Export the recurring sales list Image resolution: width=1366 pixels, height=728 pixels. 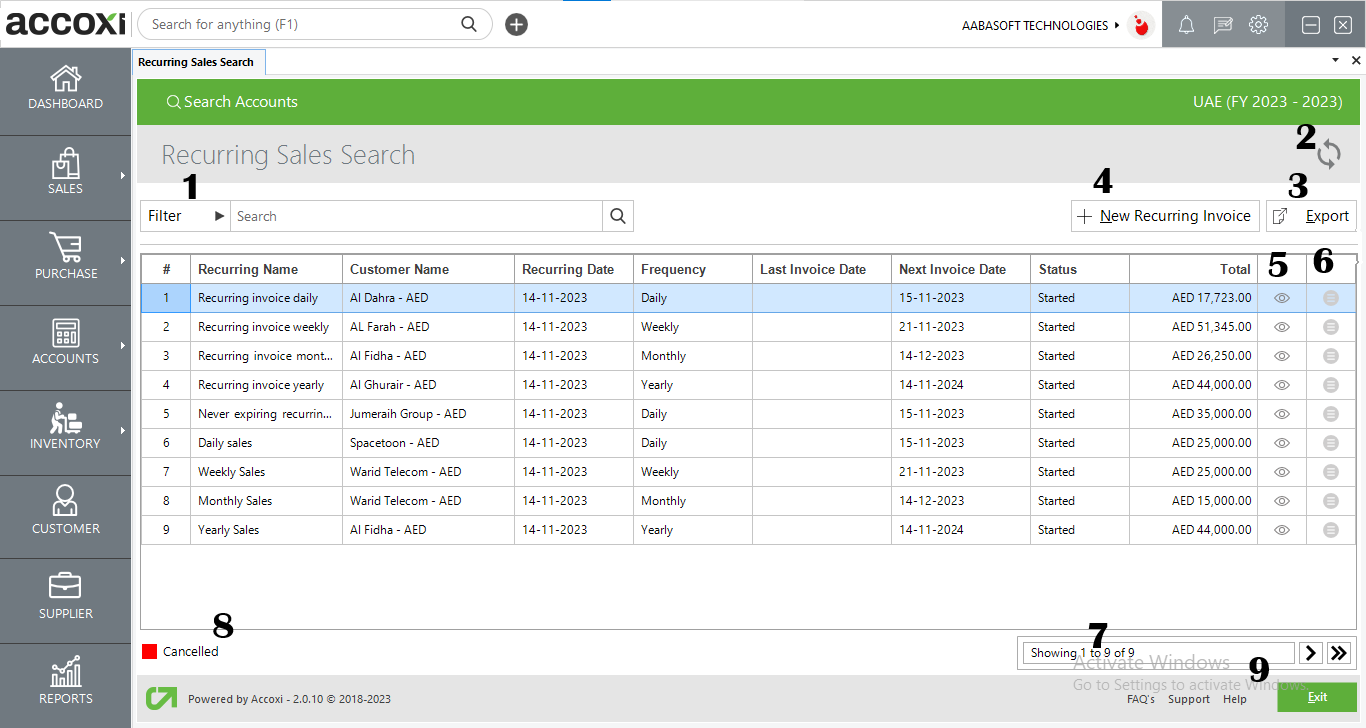[x=1311, y=215]
